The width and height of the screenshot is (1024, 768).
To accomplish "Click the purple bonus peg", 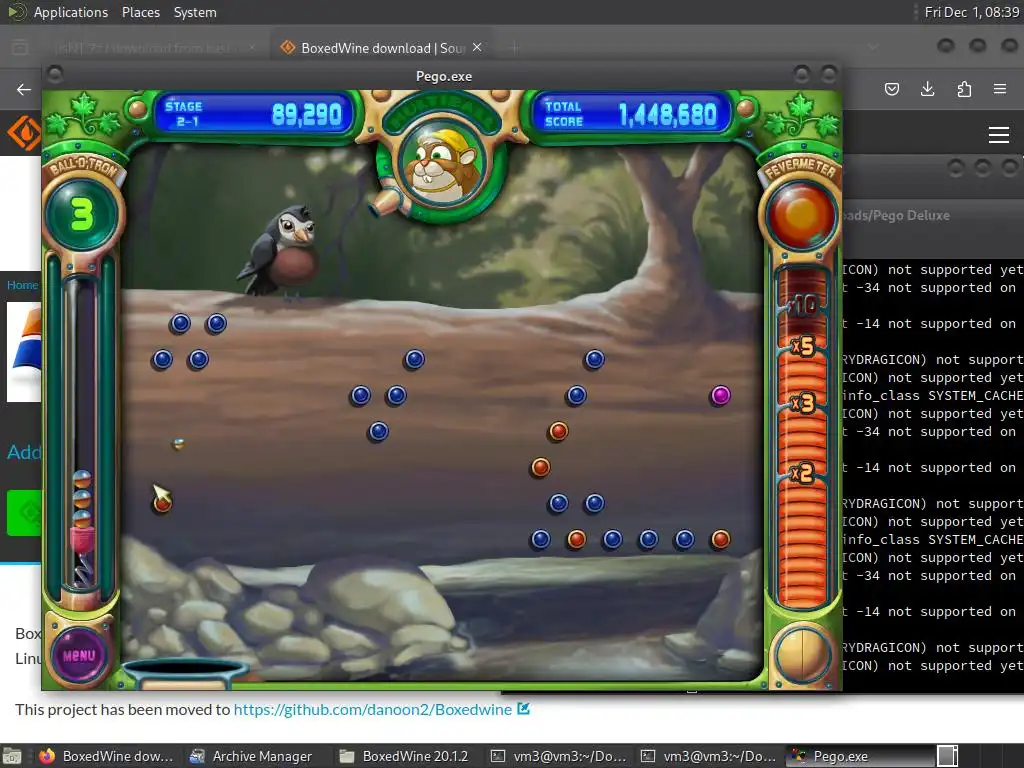I will click(x=720, y=395).
